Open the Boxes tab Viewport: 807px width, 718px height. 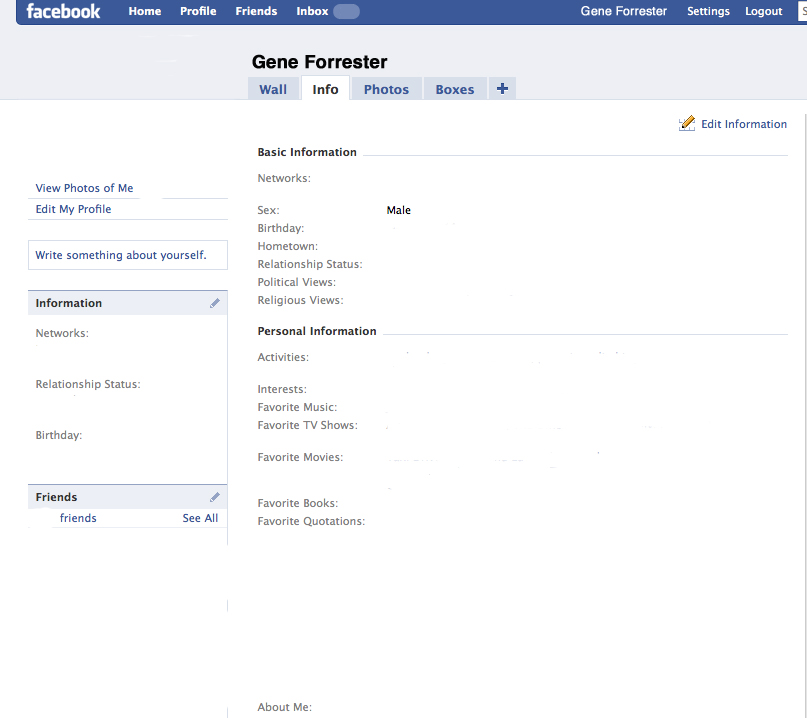(x=455, y=89)
